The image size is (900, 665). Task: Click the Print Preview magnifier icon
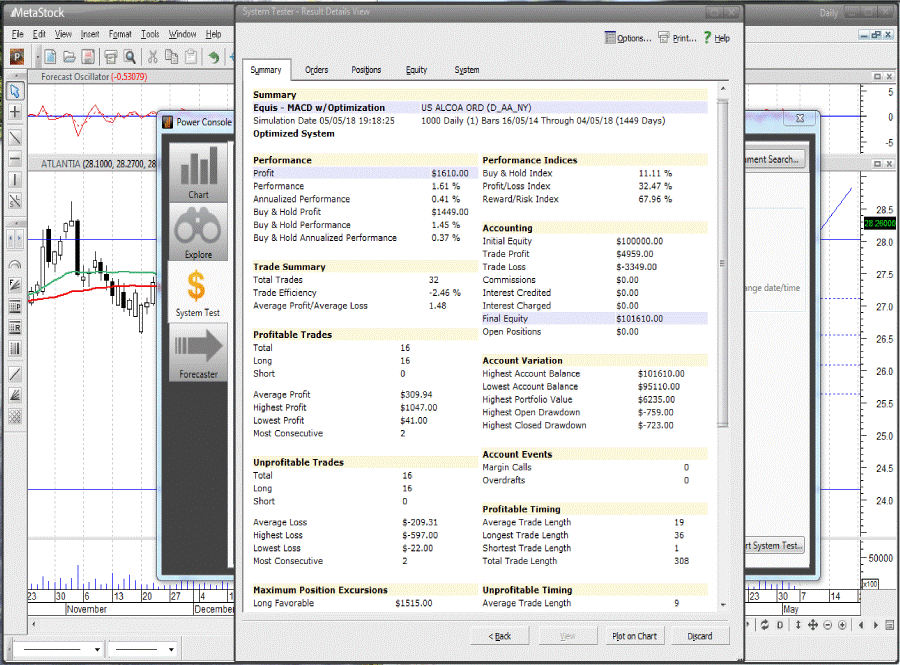(130, 57)
